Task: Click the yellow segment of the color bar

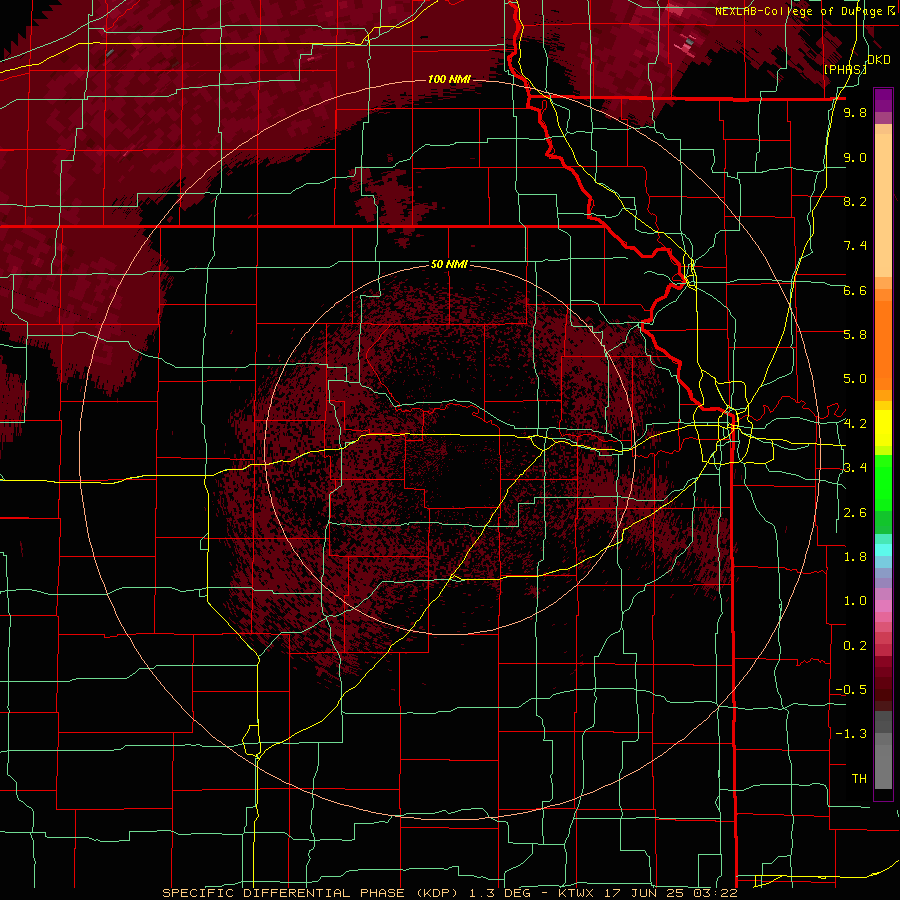Action: point(883,428)
